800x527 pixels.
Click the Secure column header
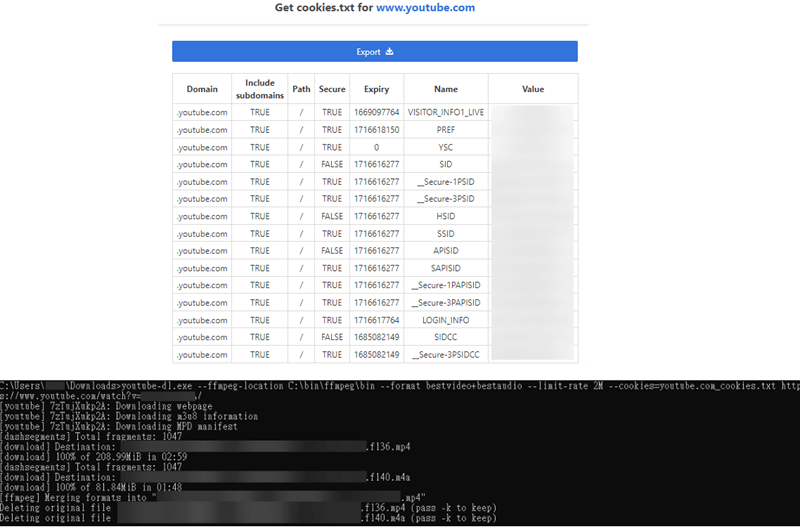tap(332, 89)
